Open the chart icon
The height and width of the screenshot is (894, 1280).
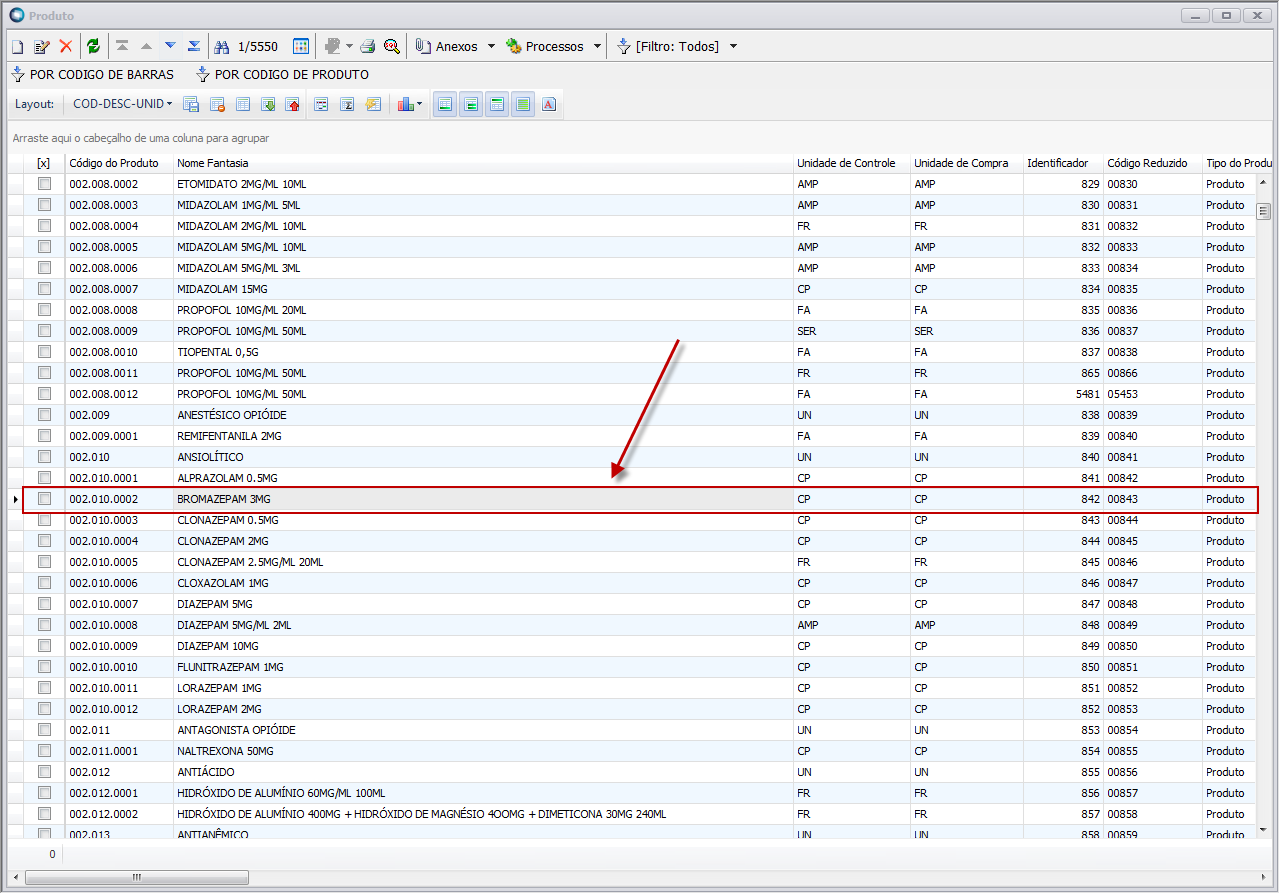point(405,104)
